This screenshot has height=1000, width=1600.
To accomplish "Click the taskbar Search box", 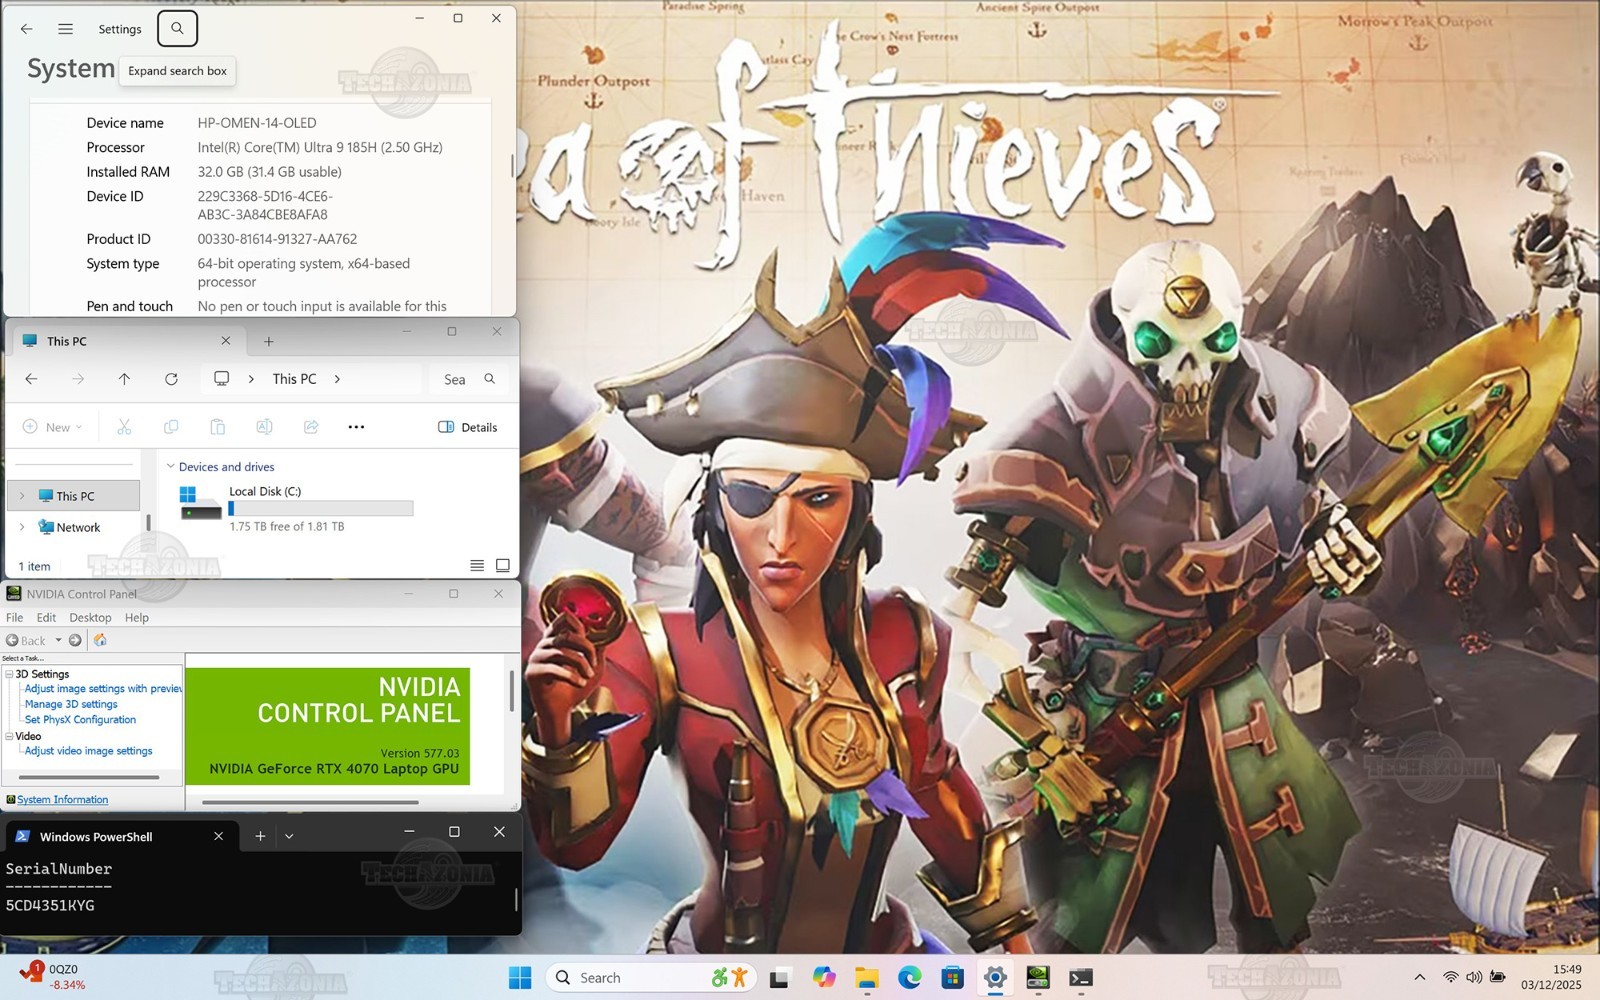I will click(x=651, y=978).
